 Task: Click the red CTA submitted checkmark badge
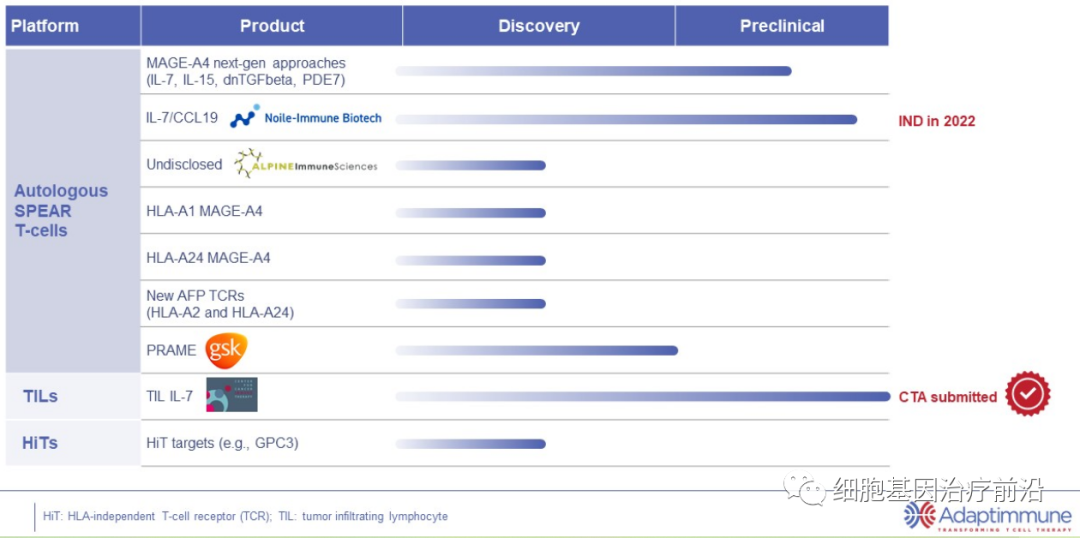click(x=1027, y=395)
